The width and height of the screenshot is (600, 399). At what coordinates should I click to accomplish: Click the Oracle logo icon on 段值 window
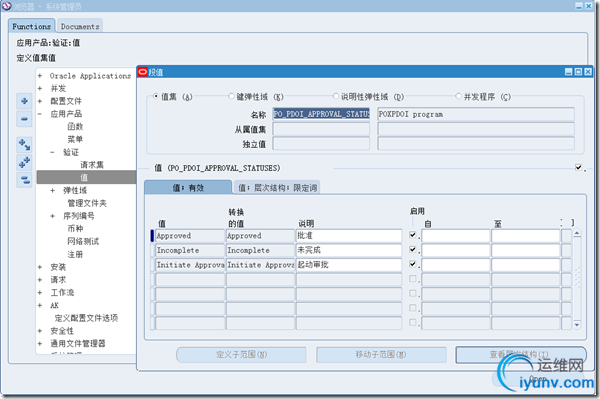(x=143, y=72)
